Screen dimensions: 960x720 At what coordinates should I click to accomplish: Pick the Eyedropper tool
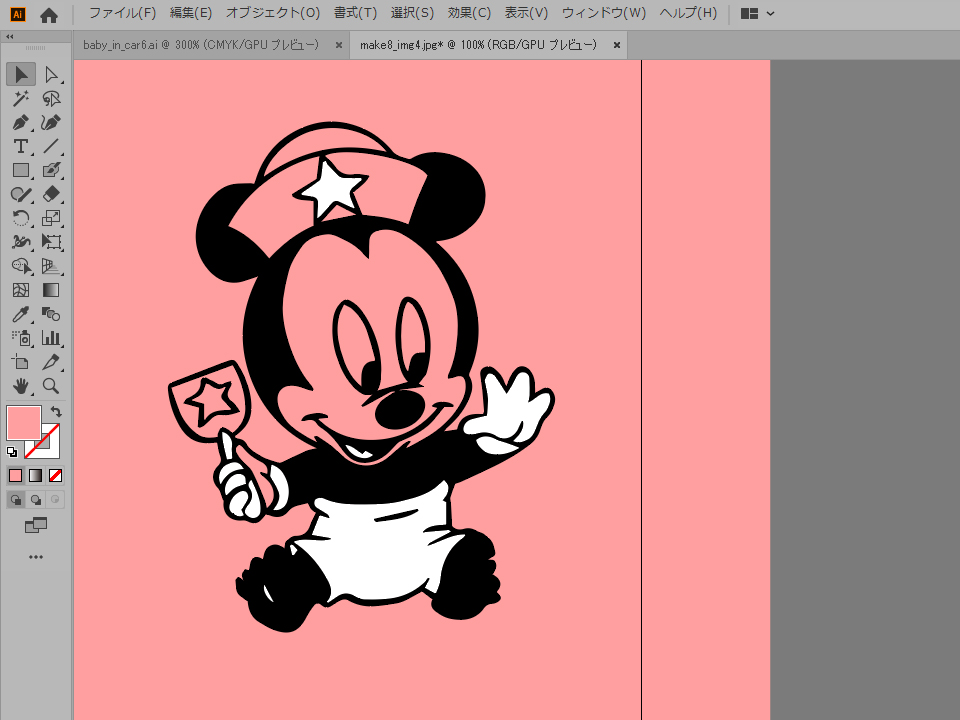tap(21, 314)
